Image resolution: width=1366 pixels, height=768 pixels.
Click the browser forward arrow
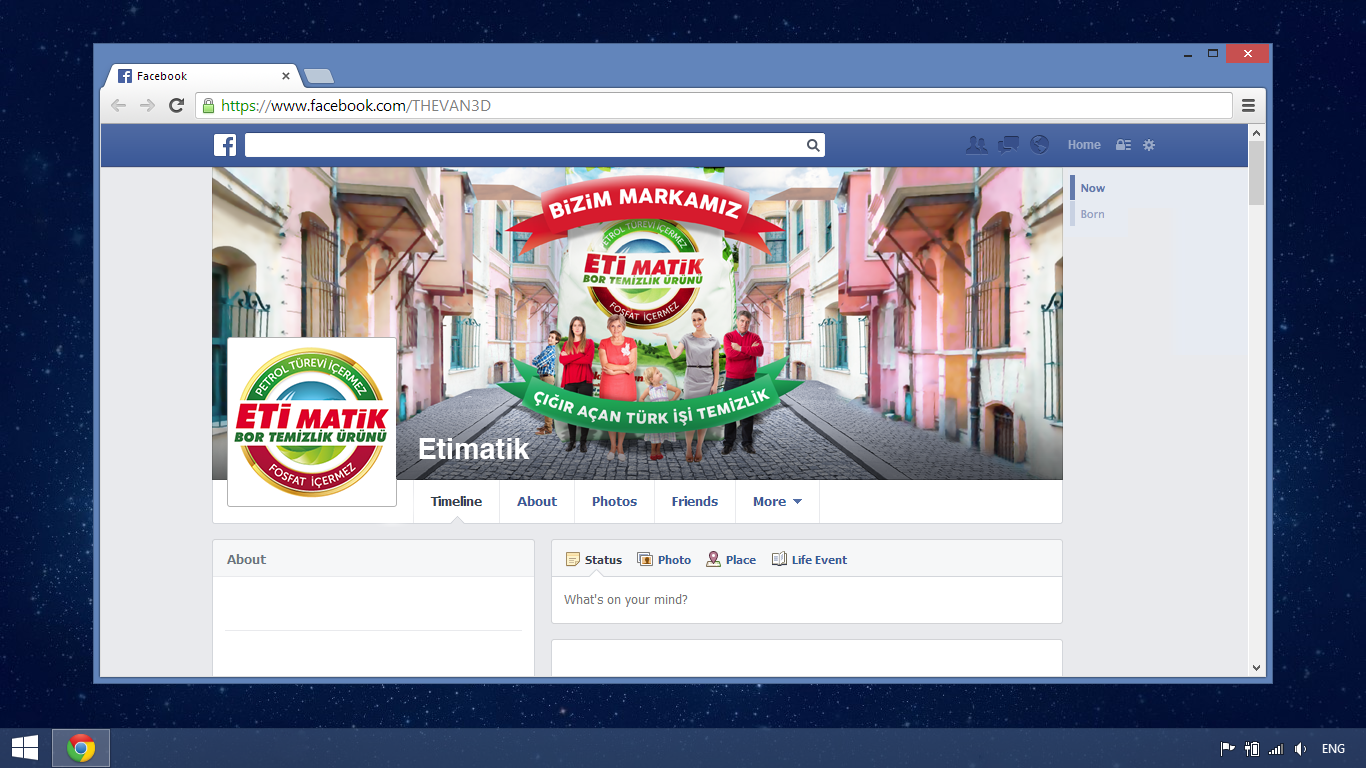[147, 106]
